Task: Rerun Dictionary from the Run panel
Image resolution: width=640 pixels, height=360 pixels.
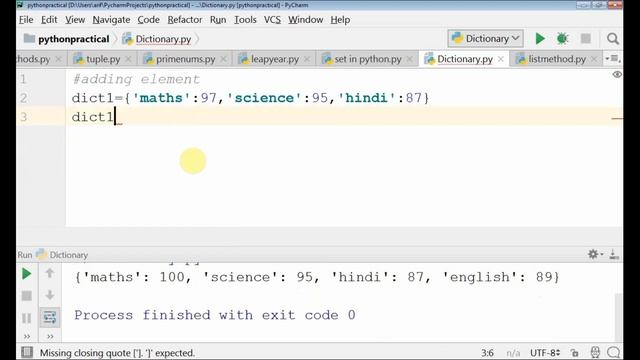Action: [x=26, y=274]
